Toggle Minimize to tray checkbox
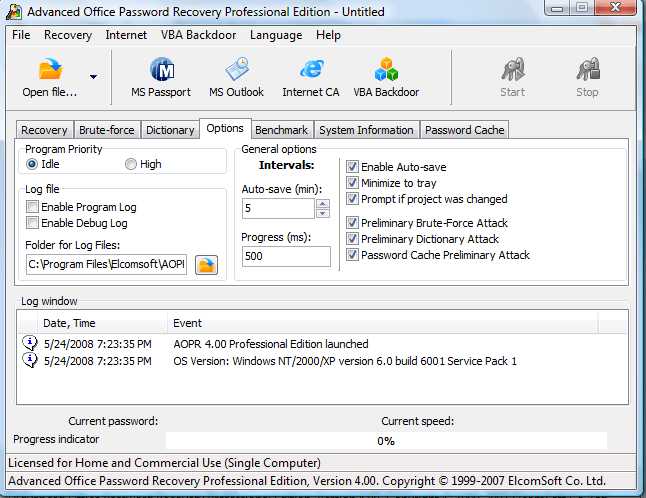The width and height of the screenshot is (646, 498). point(352,182)
